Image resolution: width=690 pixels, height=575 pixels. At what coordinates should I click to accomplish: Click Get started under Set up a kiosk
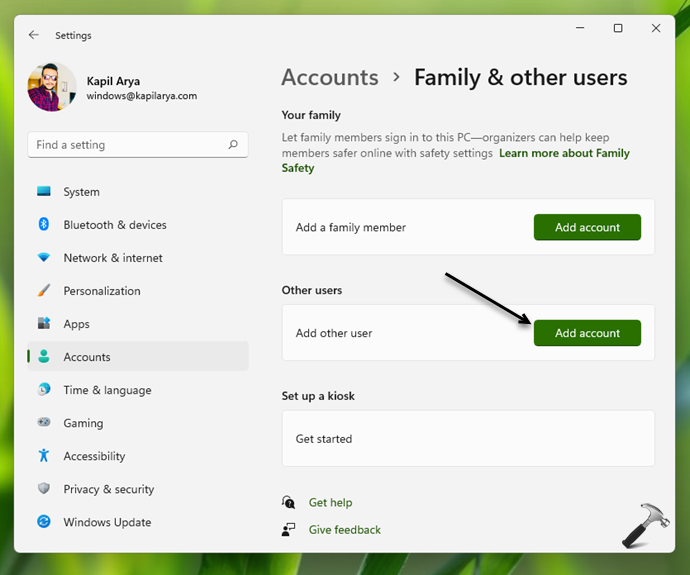[324, 439]
